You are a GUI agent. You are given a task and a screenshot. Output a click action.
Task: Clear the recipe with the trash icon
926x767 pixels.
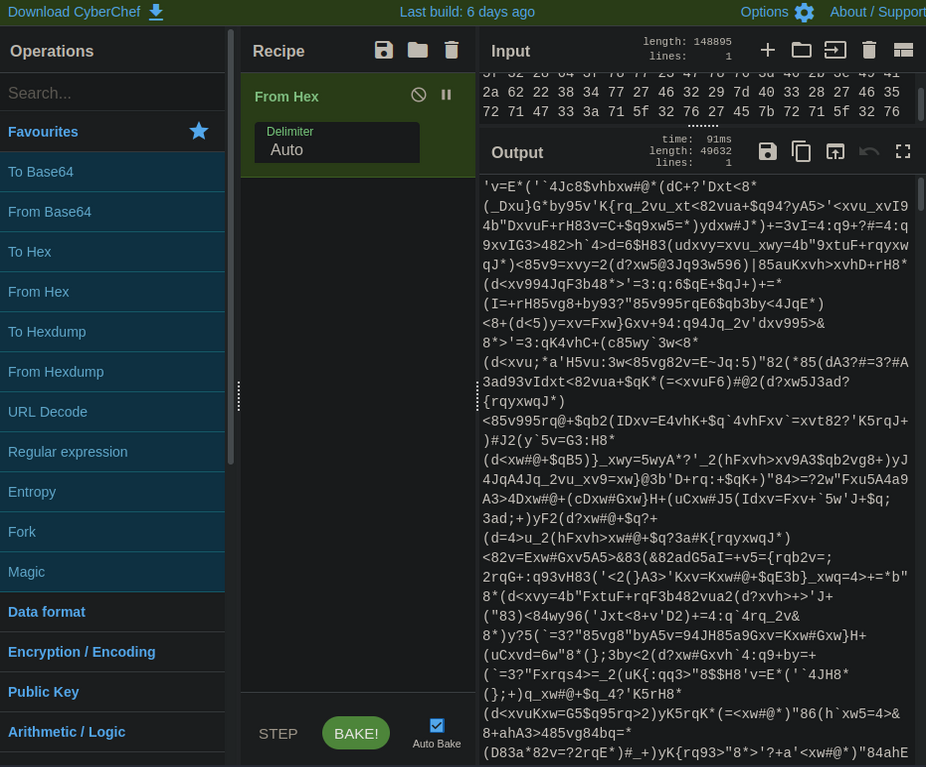(x=451, y=50)
